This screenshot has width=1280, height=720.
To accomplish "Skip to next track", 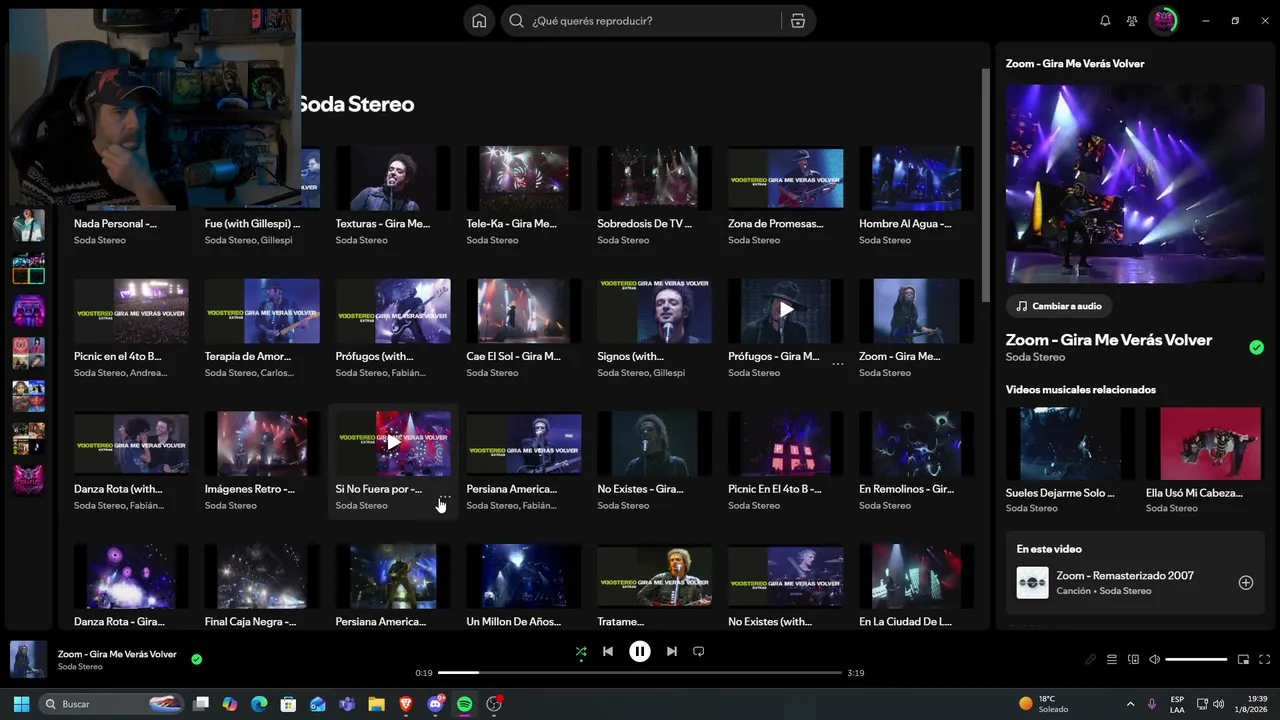I will coord(672,651).
